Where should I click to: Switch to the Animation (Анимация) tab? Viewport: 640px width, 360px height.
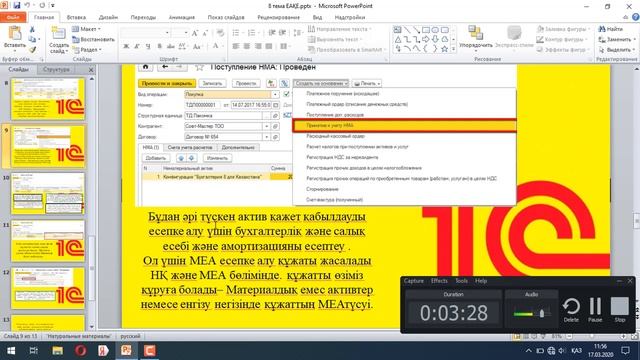(x=182, y=17)
